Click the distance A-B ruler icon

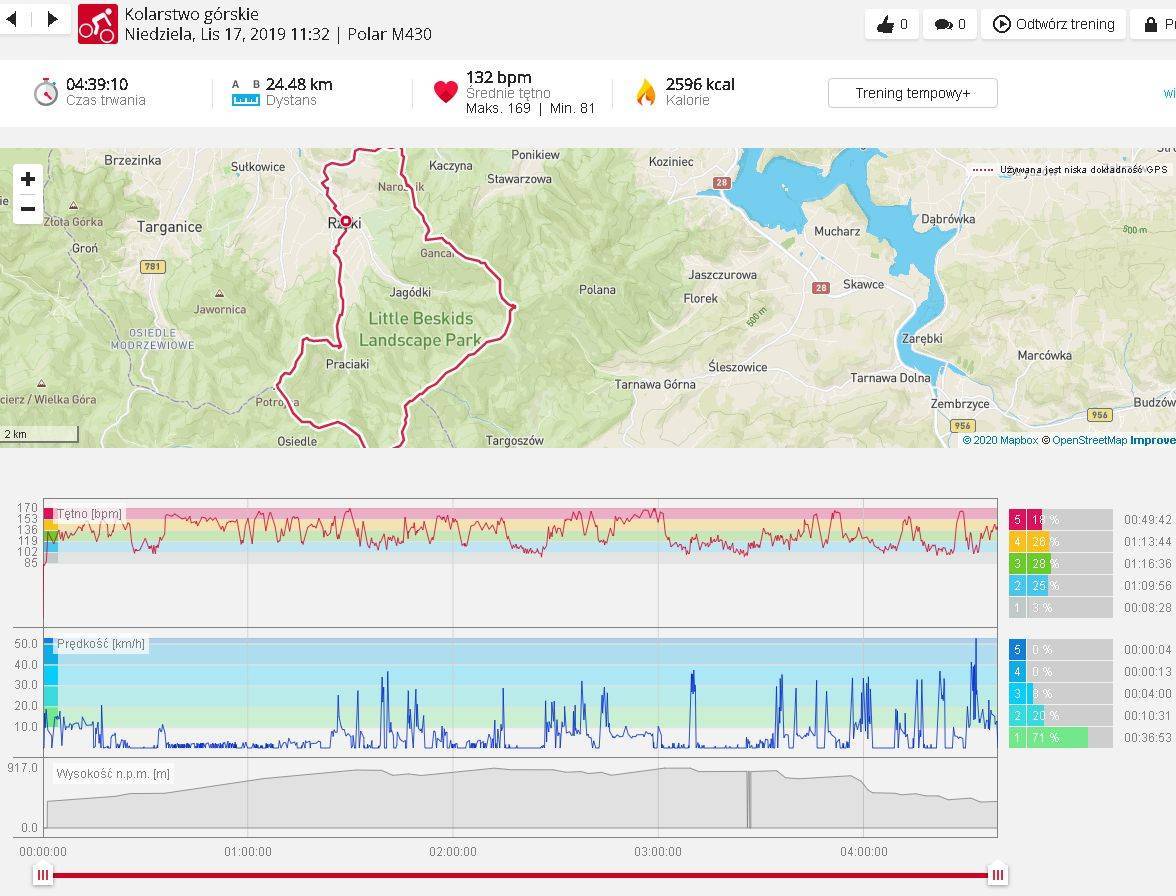[246, 92]
